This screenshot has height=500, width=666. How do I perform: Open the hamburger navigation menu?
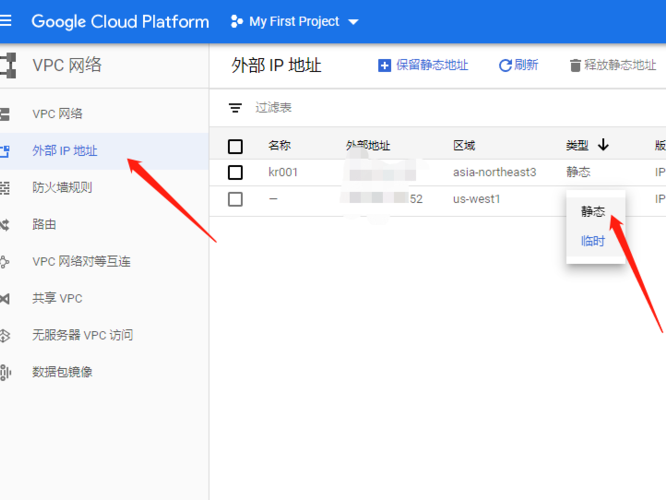[6, 20]
